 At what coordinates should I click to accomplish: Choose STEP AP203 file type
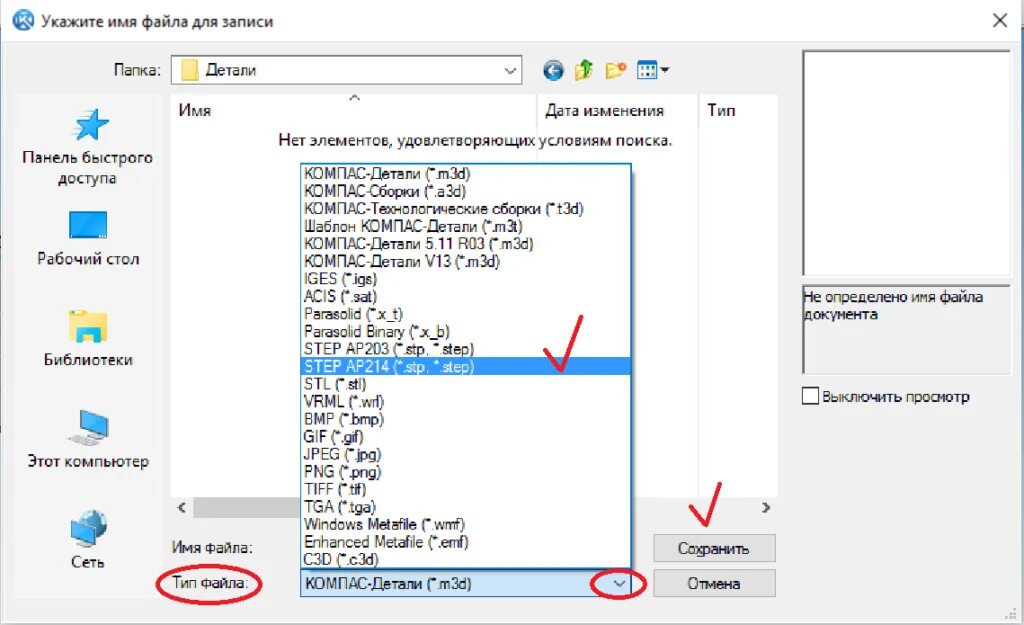coord(466,349)
